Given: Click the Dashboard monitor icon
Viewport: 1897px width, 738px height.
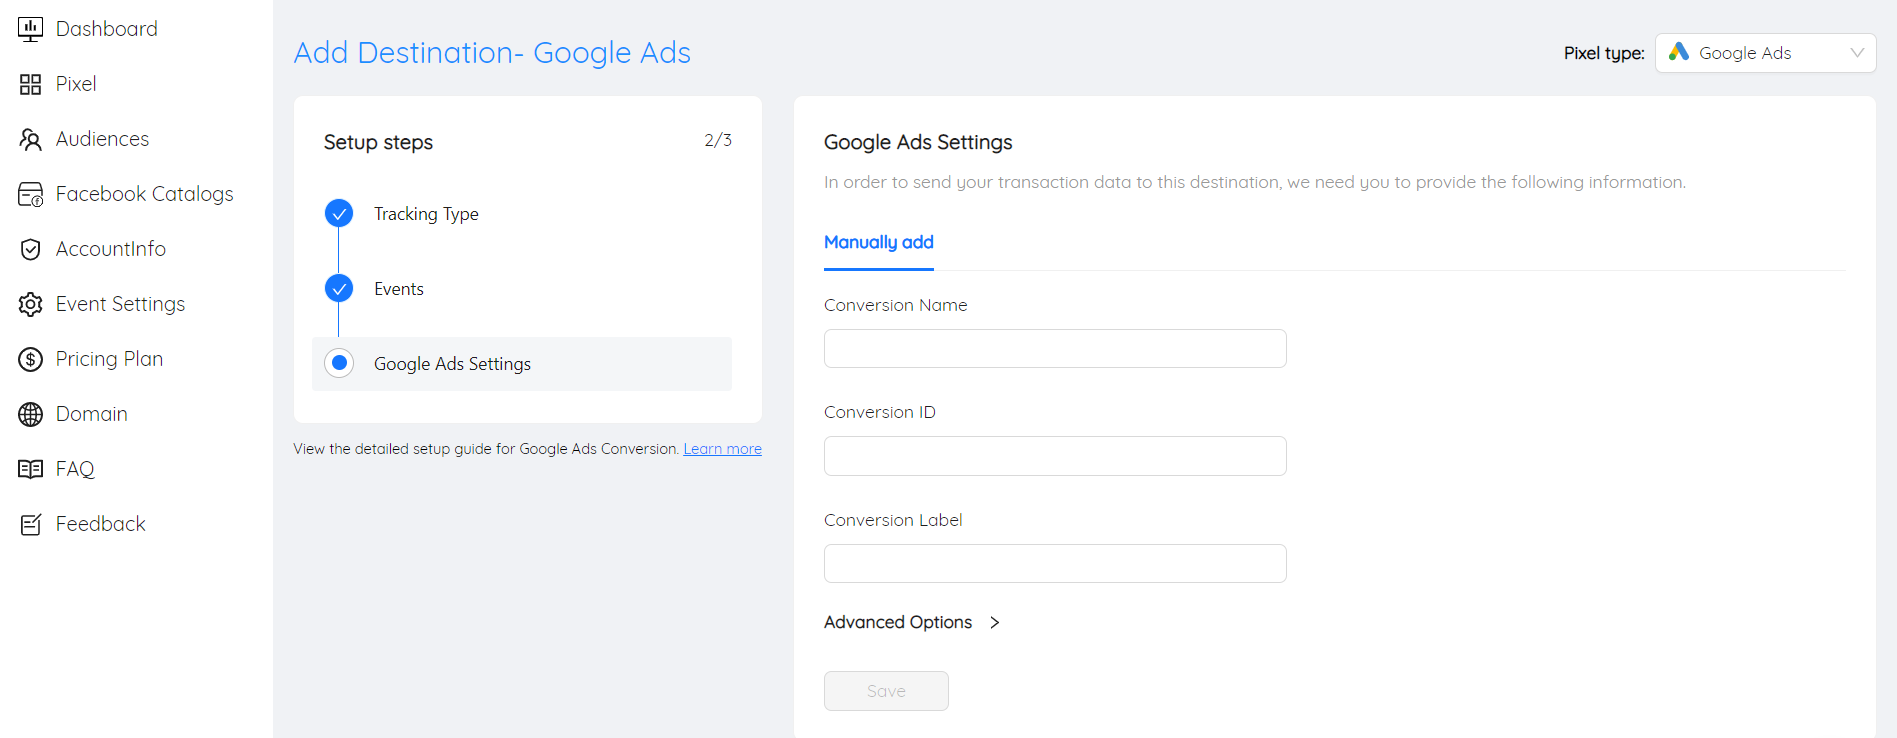Looking at the screenshot, I should pos(31,29).
